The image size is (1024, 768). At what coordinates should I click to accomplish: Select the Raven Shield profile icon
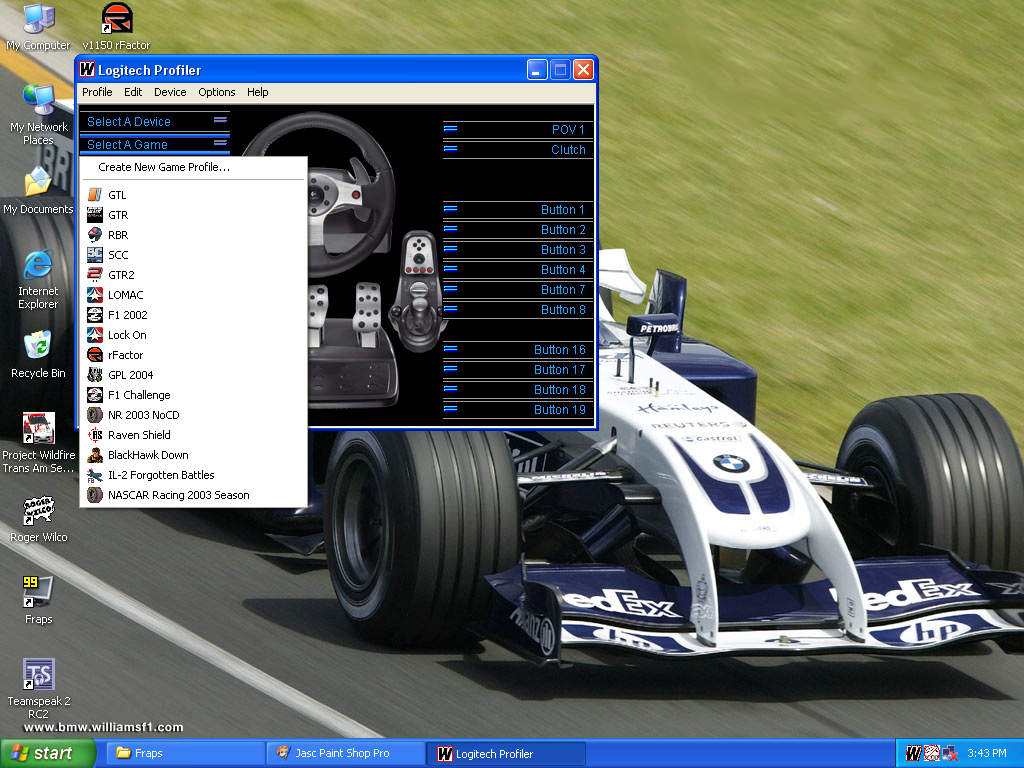click(x=95, y=435)
